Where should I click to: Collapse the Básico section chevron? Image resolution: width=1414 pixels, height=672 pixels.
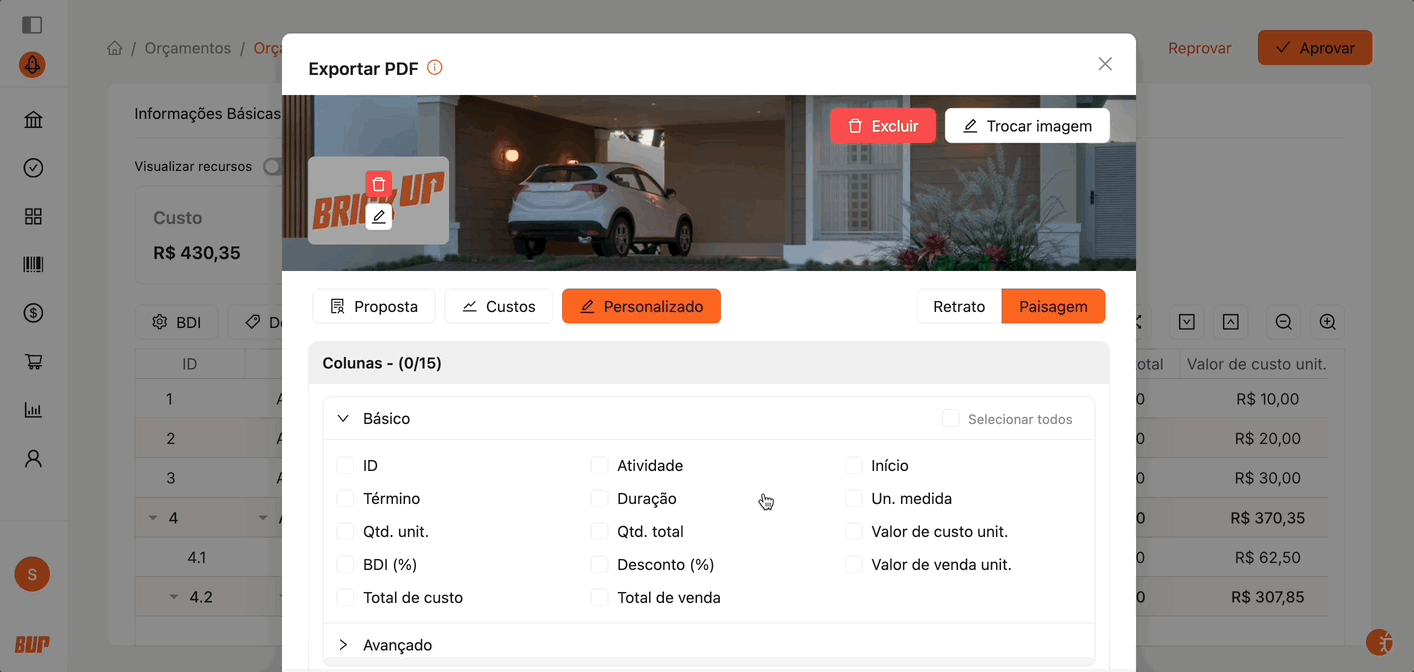(343, 419)
